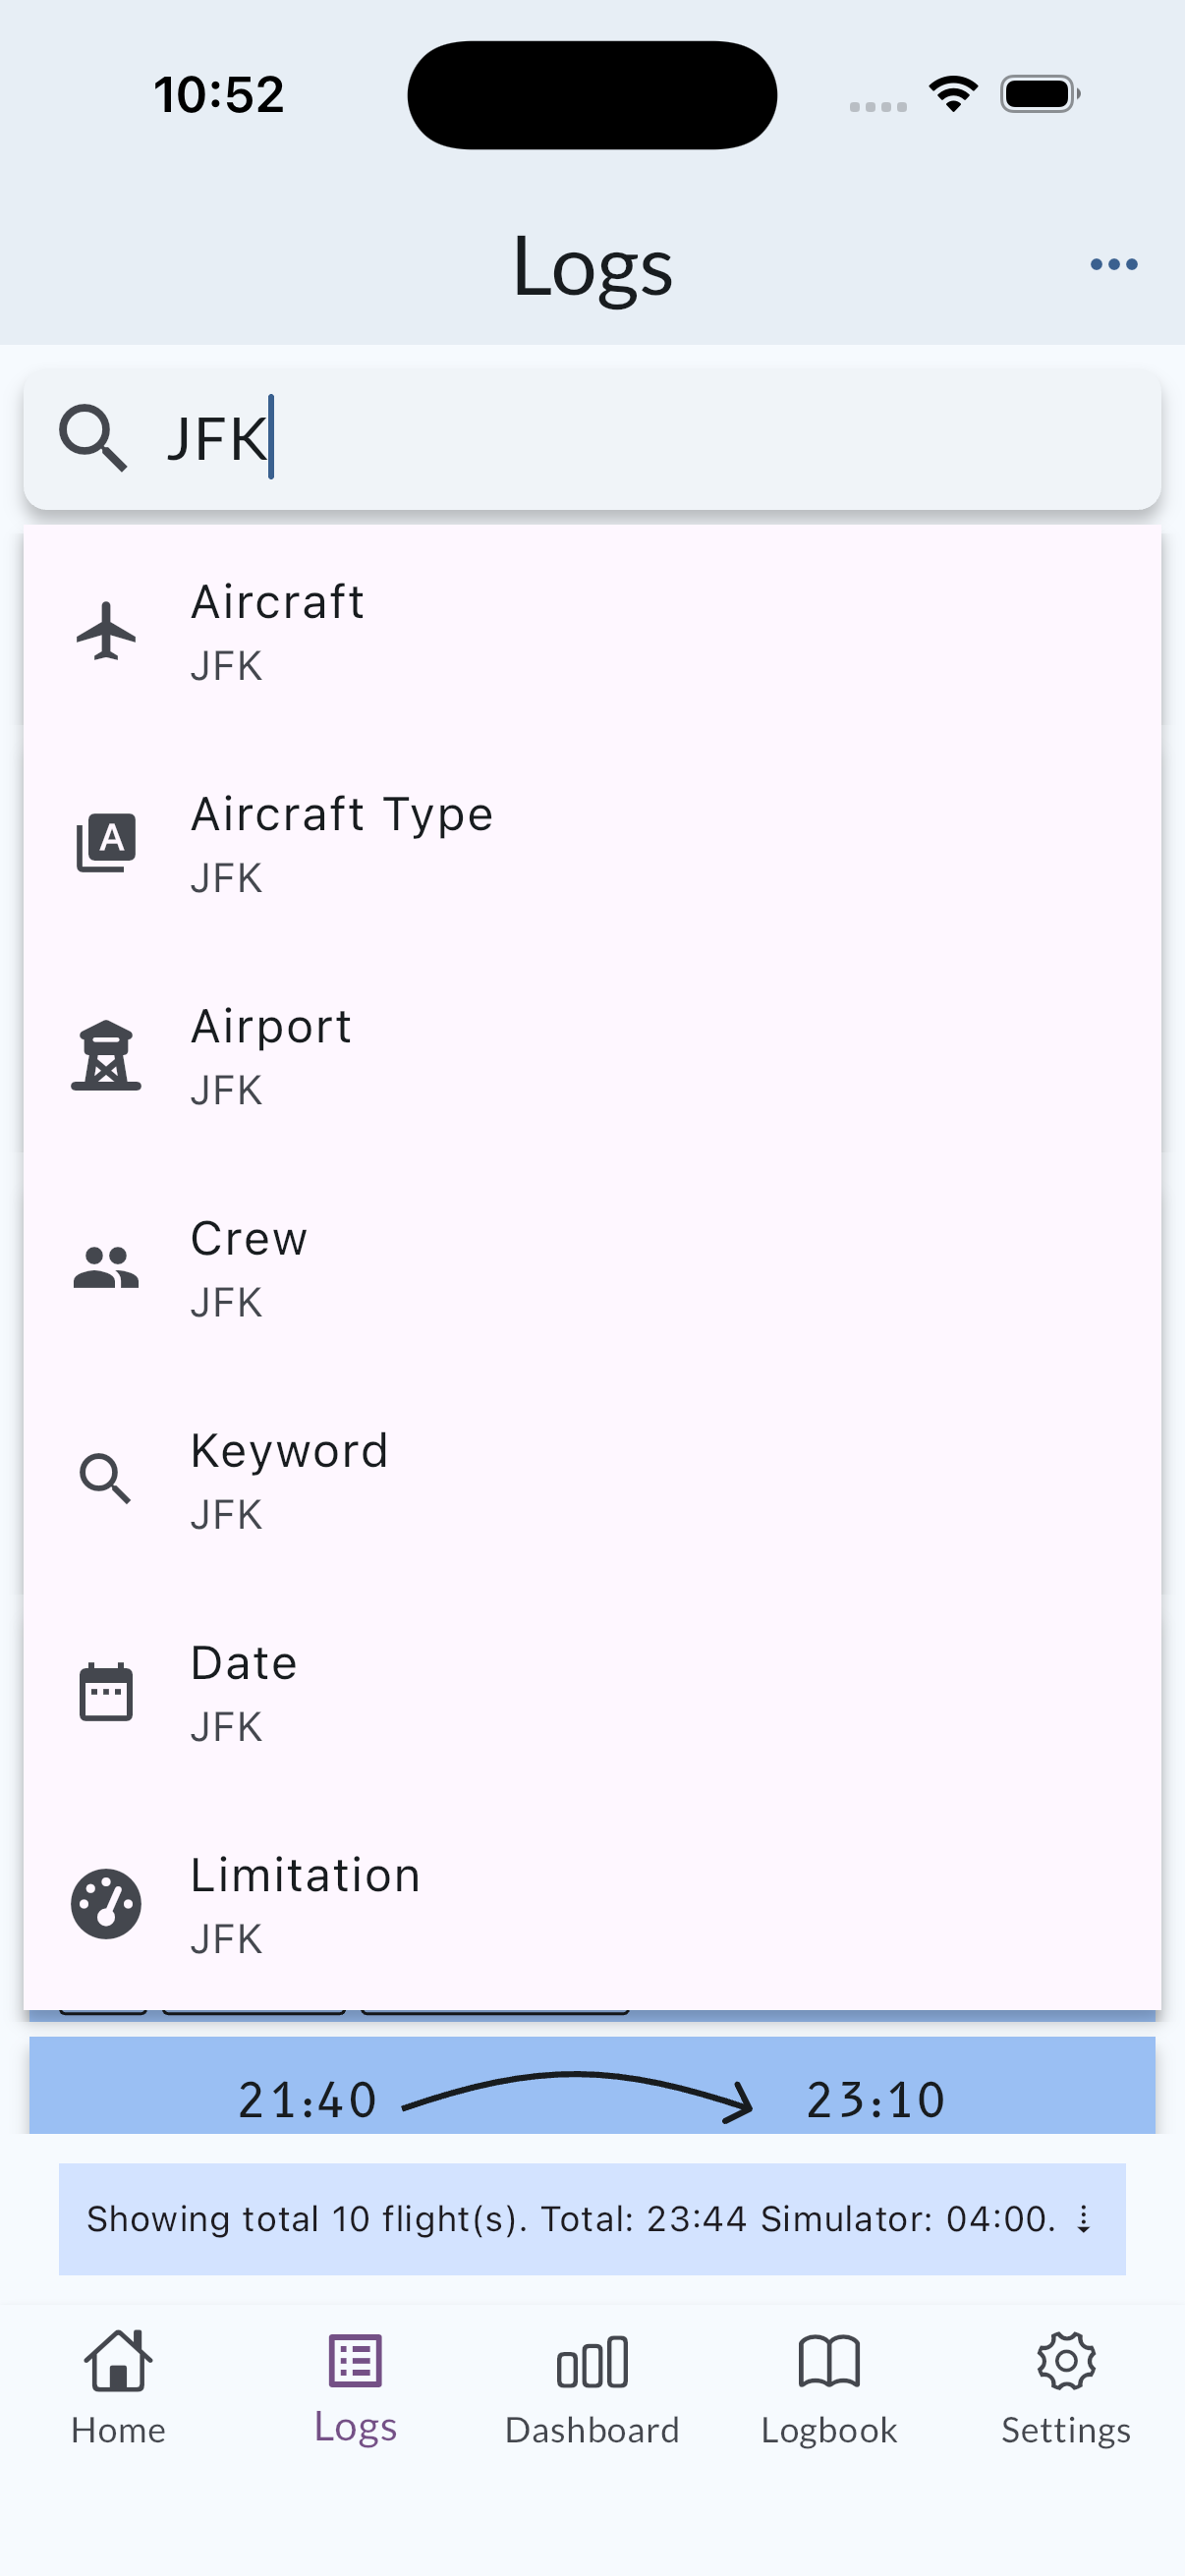Tap the search bar magnifier icon
This screenshot has height=2576, width=1185.
(92, 438)
